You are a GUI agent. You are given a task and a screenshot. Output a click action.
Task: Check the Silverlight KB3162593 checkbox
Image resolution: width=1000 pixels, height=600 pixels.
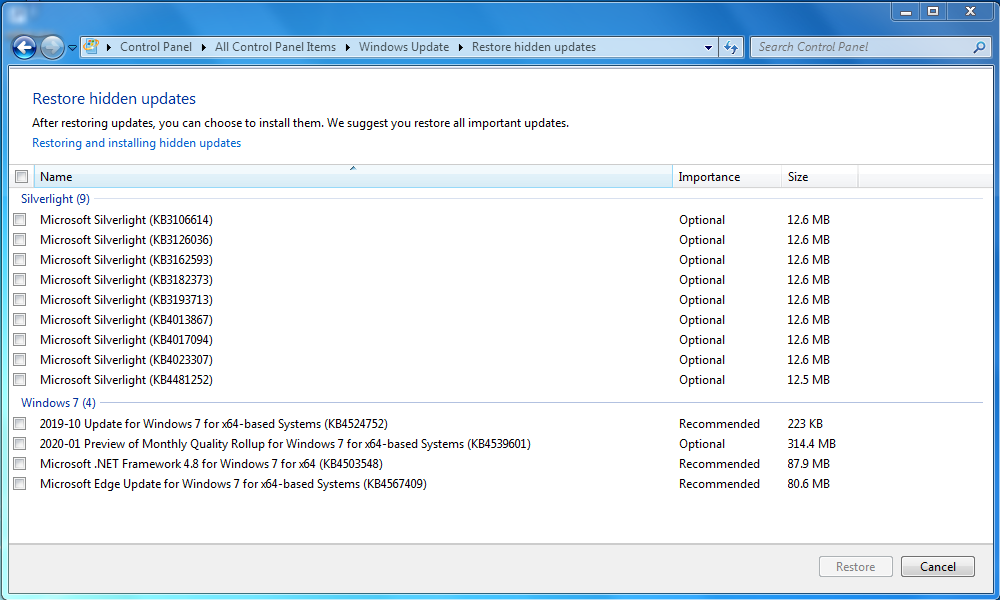click(x=20, y=260)
